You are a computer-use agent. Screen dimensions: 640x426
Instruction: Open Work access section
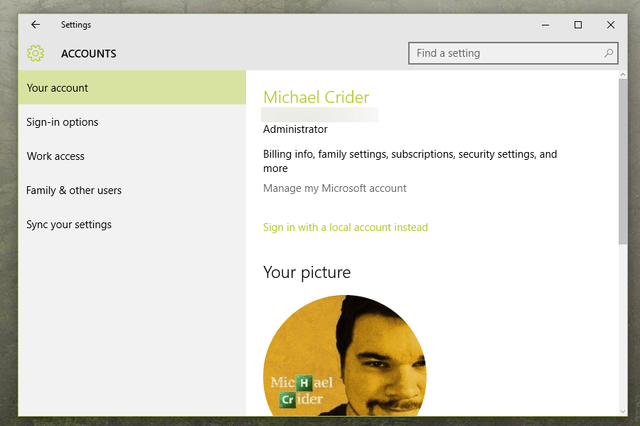[132, 156]
